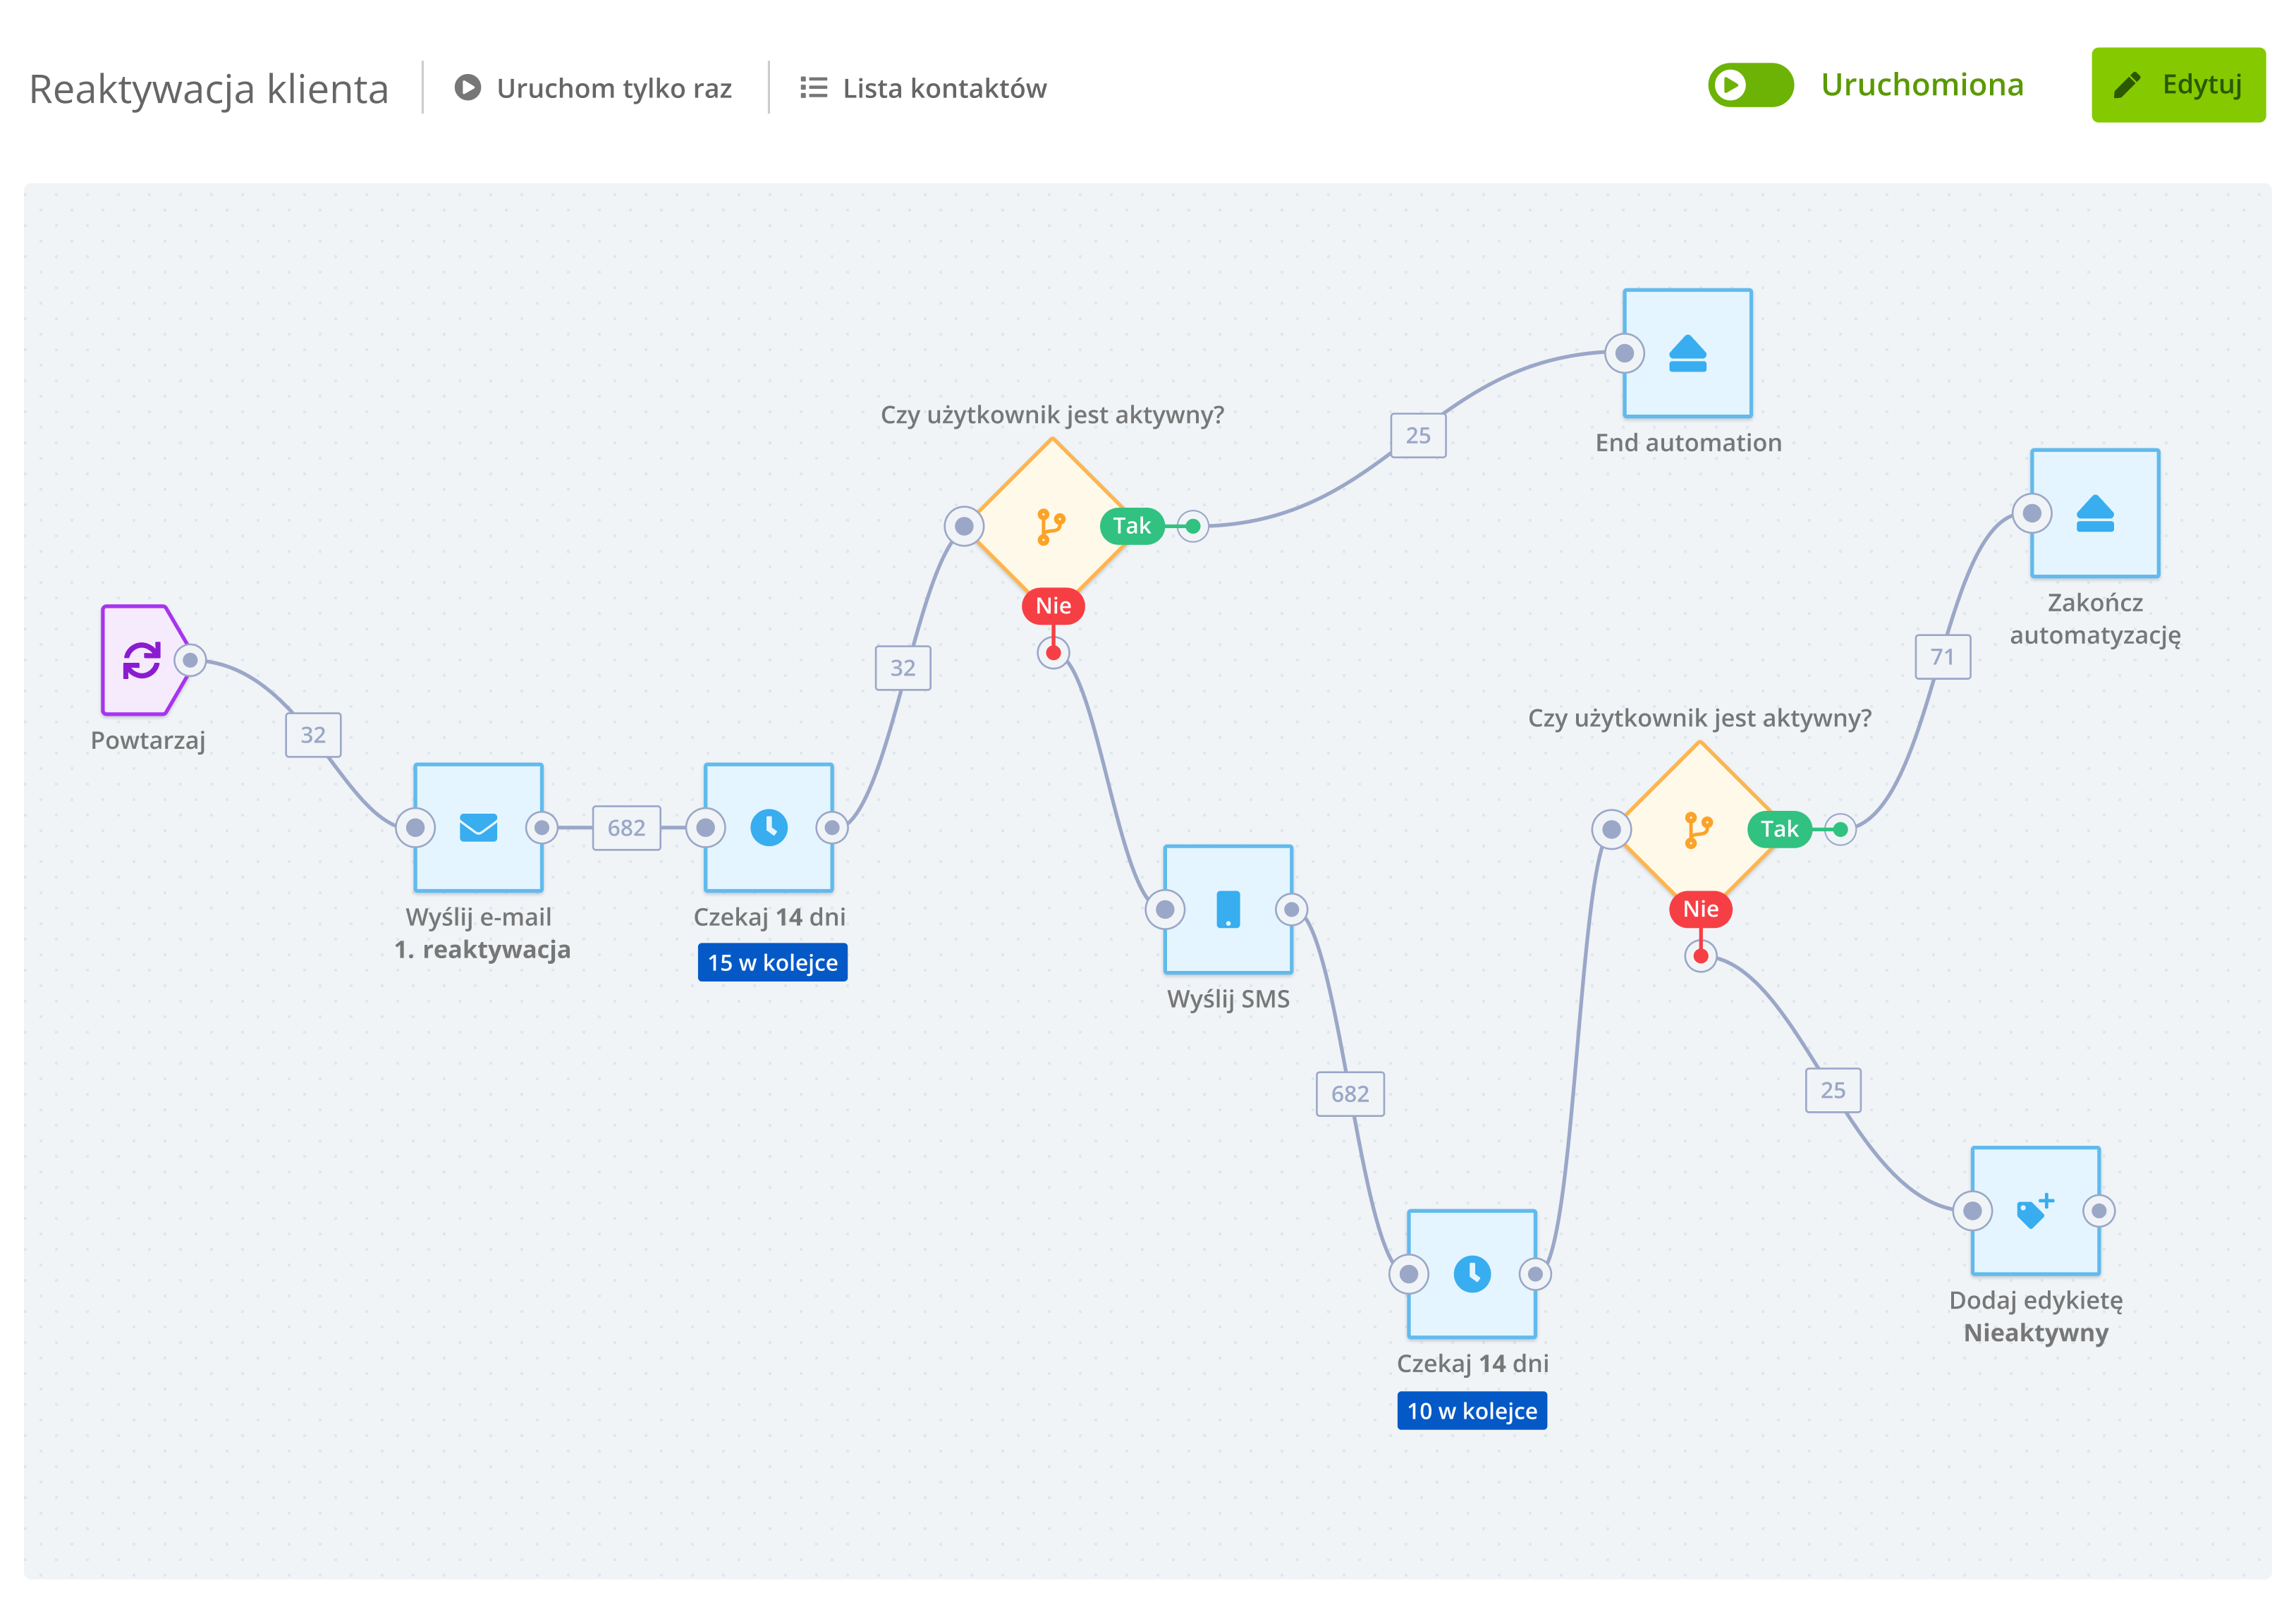
Task: Click counter 25 toward End automation
Action: click(x=1418, y=436)
